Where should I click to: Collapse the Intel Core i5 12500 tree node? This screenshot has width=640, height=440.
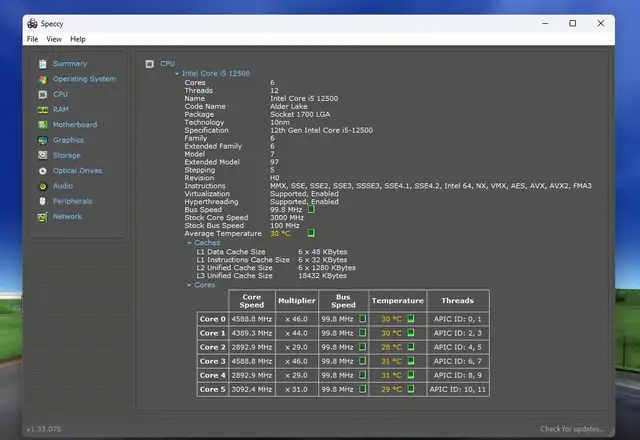point(177,73)
